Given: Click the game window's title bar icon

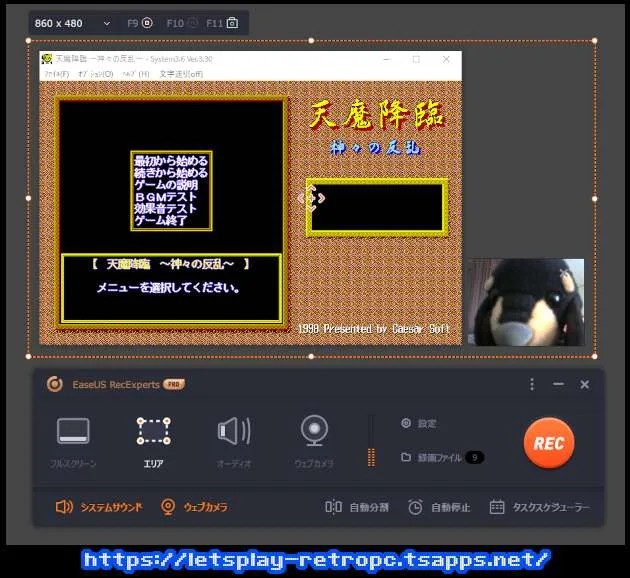Looking at the screenshot, I should pos(47,59).
